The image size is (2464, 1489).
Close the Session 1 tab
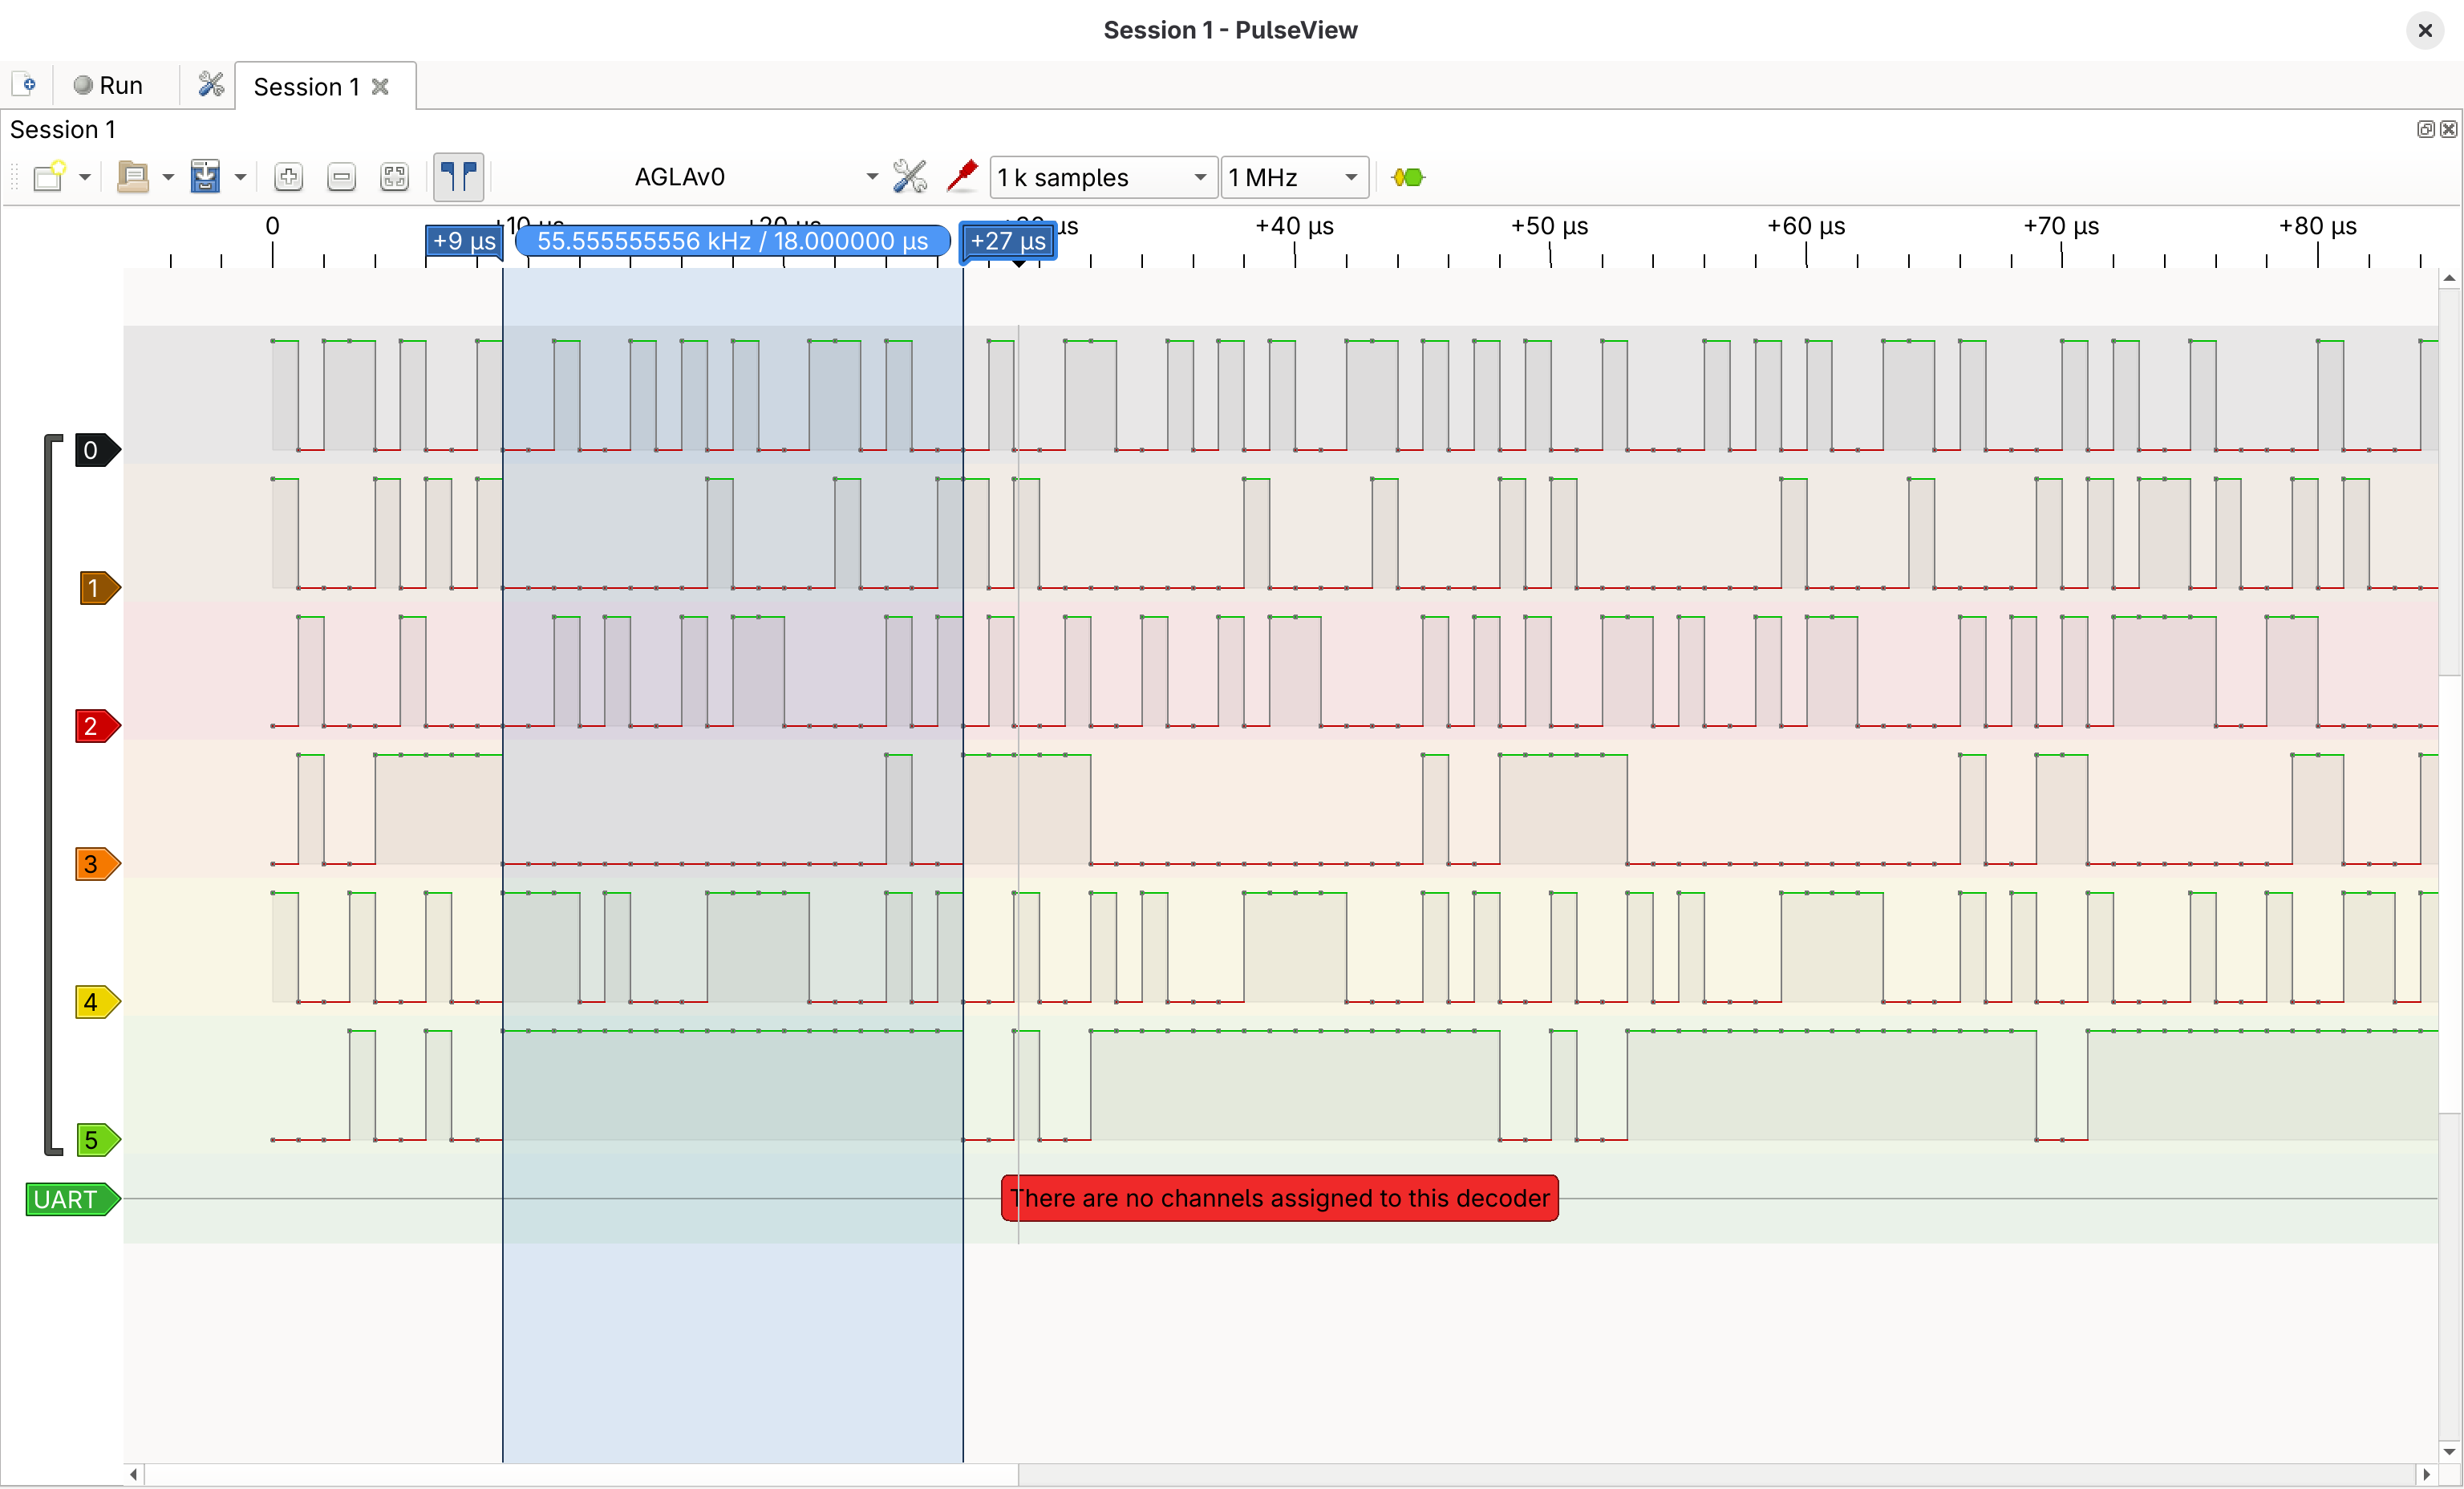pyautogui.click(x=380, y=87)
